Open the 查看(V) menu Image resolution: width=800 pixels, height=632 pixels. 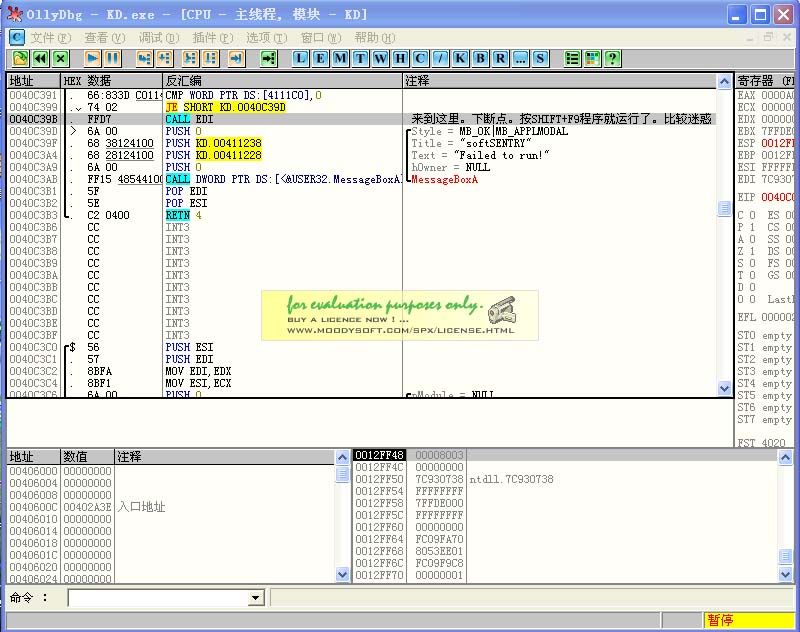click(105, 38)
